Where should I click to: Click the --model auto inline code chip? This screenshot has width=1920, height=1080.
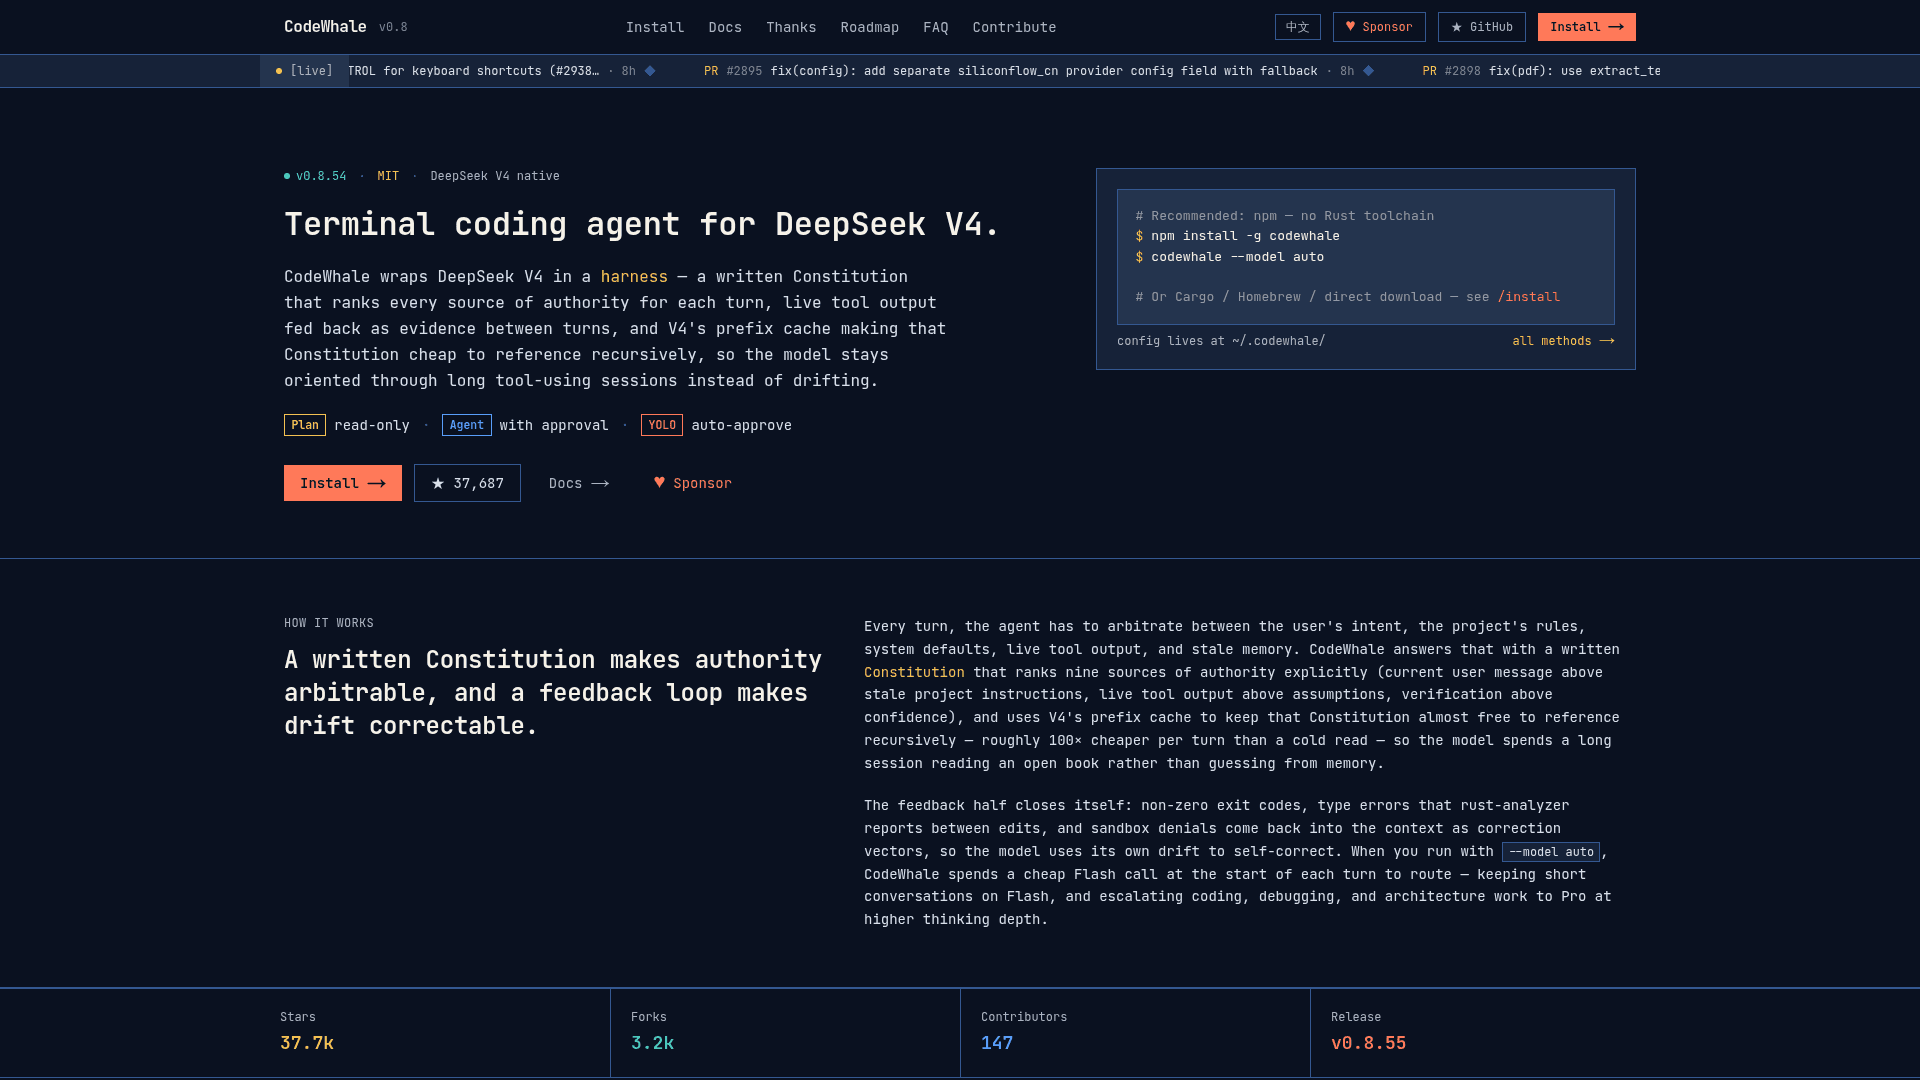point(1551,852)
